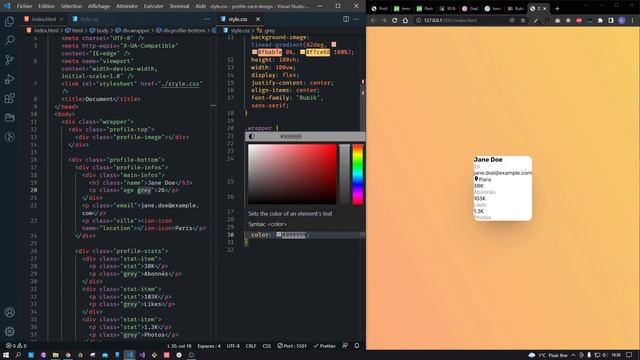Viewport: 640px width, 360px height.
Task: Click the Prettier status bar item
Action: (324, 346)
